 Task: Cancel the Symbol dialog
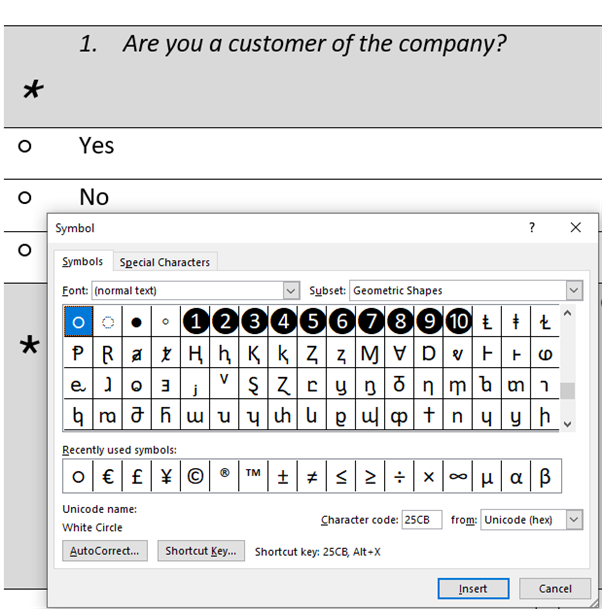pyautogui.click(x=555, y=589)
